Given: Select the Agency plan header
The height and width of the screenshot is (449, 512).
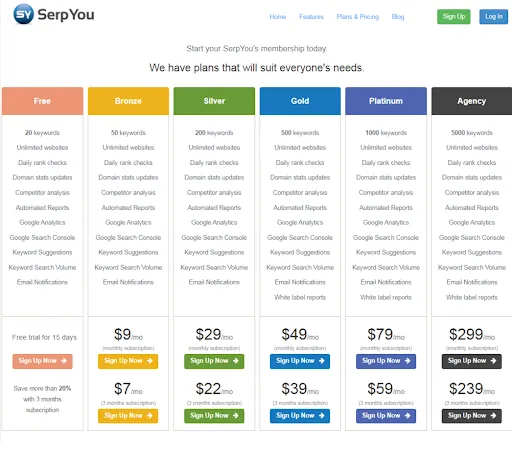Looking at the screenshot, I should [x=472, y=101].
